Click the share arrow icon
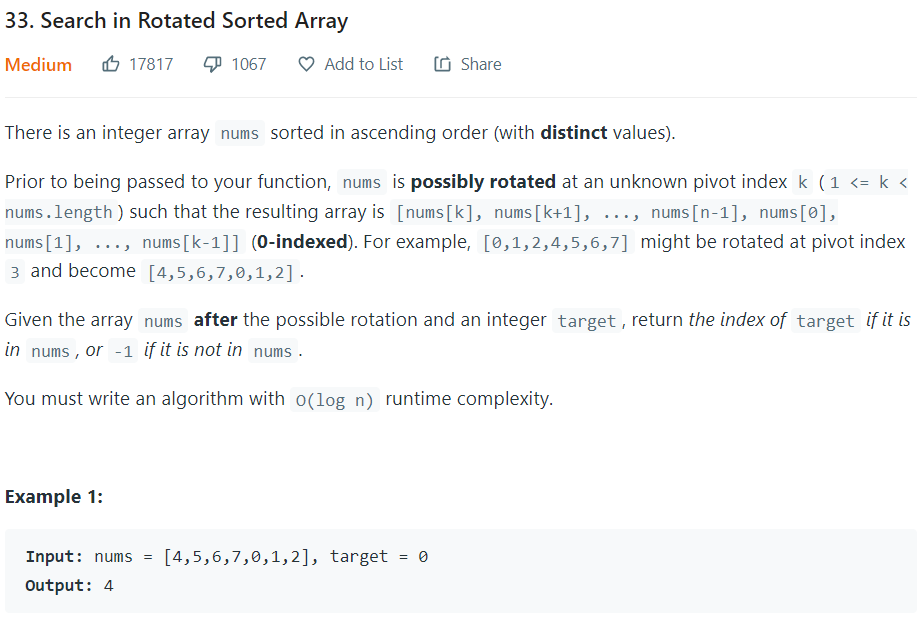Viewport: 924px width, 620px height. coord(443,64)
